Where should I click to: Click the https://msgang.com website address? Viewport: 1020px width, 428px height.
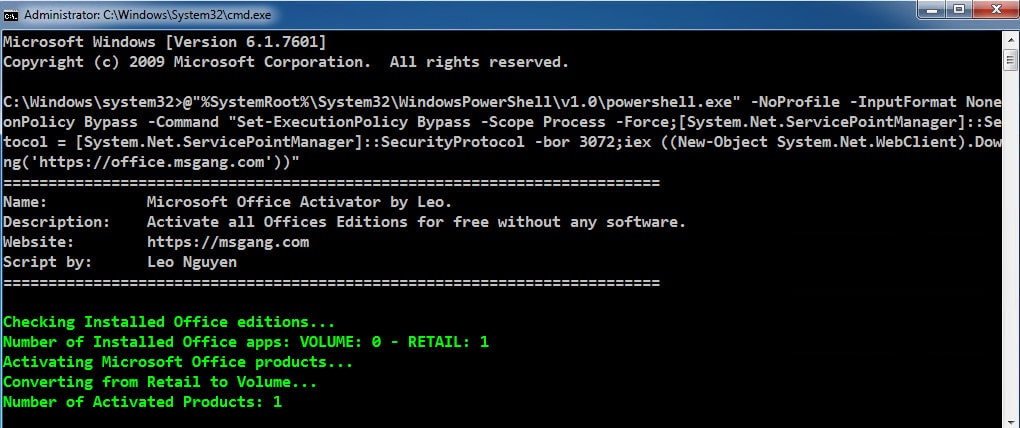[x=228, y=243]
